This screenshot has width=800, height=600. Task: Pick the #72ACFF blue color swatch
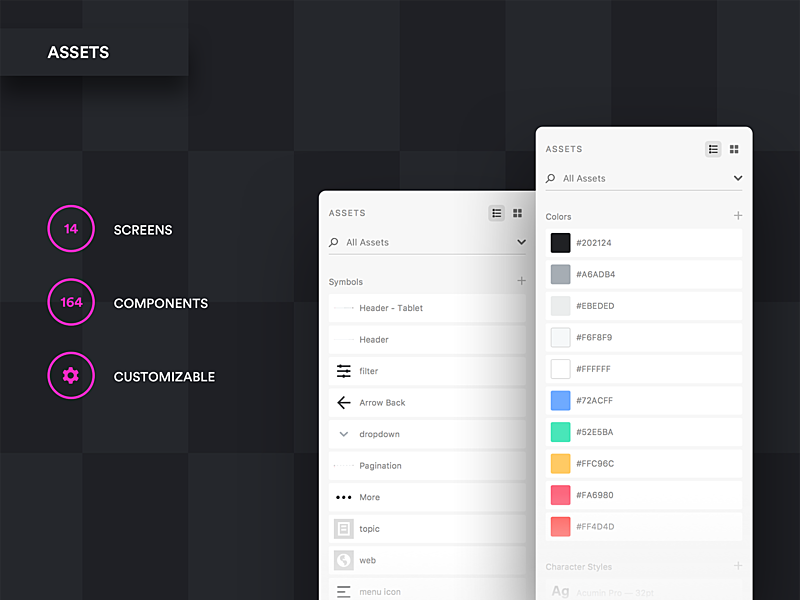(x=560, y=401)
